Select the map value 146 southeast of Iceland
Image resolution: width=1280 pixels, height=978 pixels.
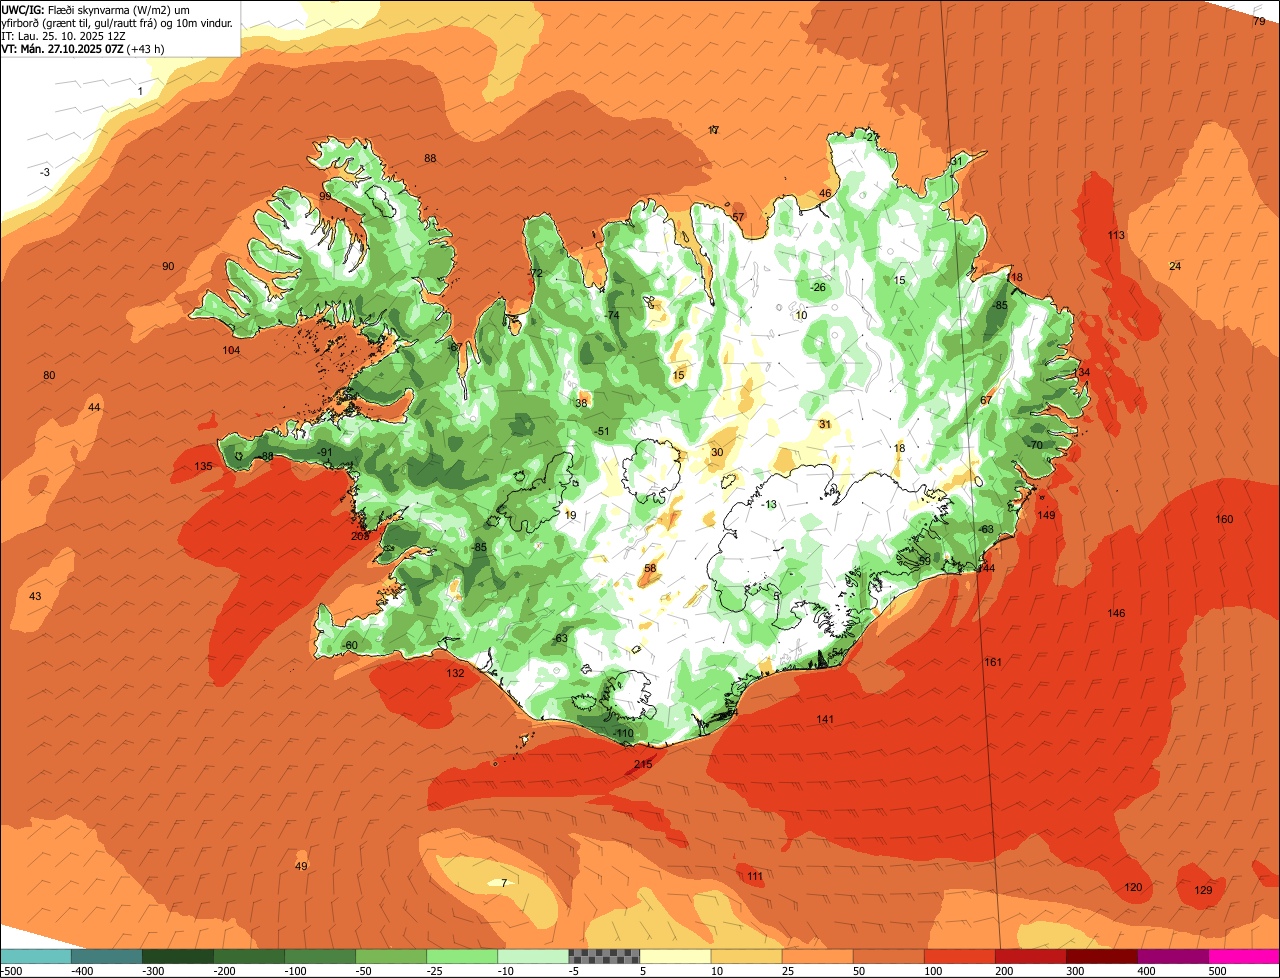(x=1116, y=613)
